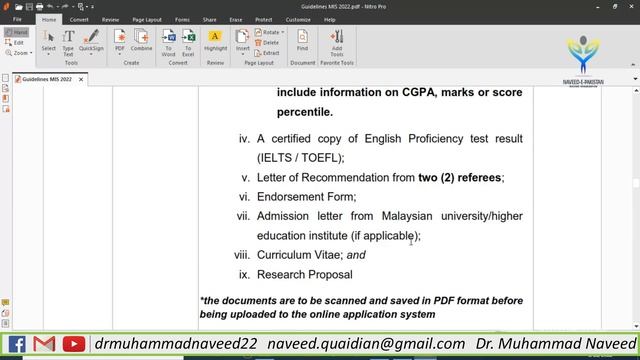Open the document tab list dropdown
This screenshot has width=640, height=360.
[636, 79]
